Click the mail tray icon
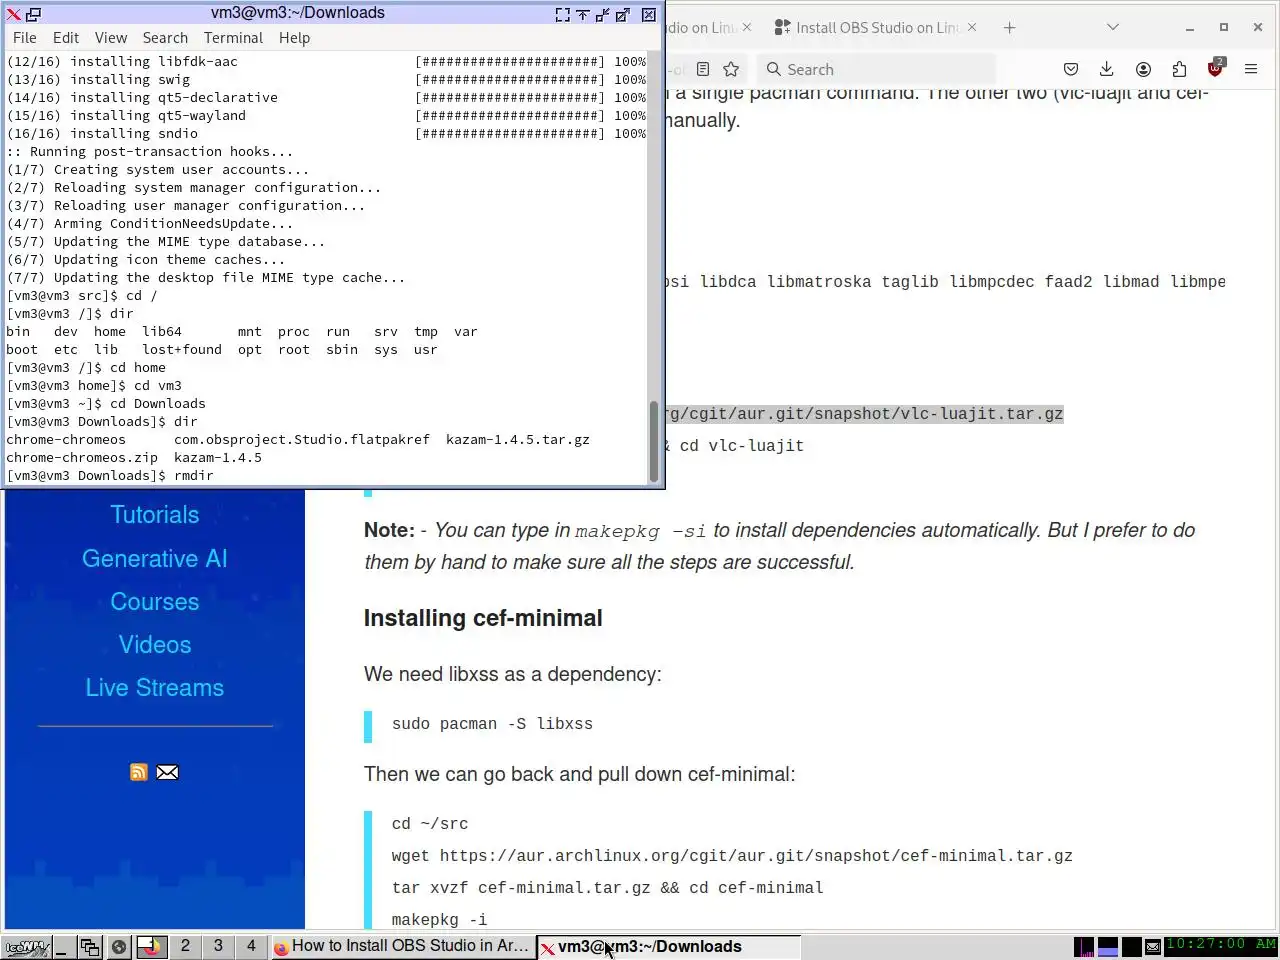This screenshot has height=960, width=1280. coord(1153,947)
